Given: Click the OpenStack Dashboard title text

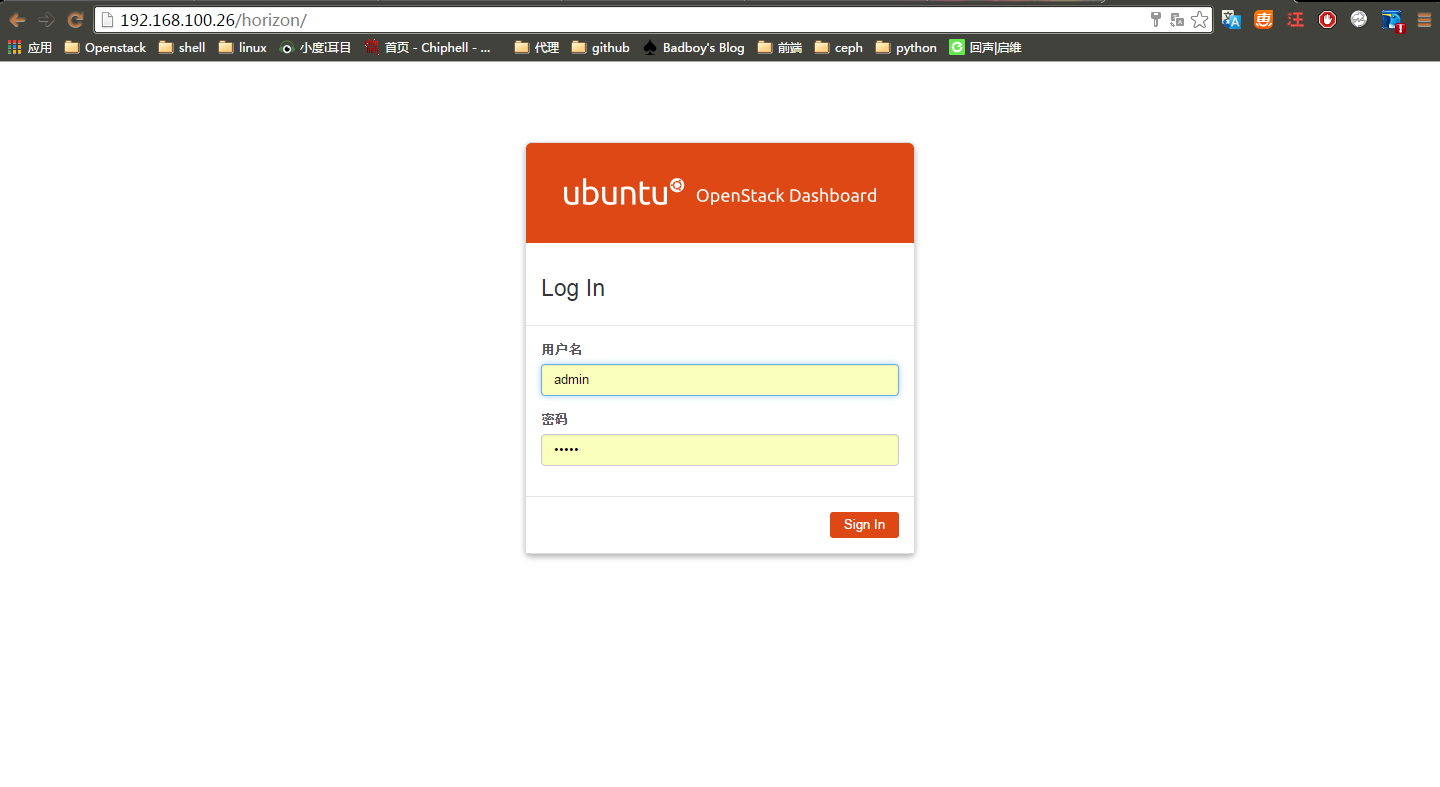Looking at the screenshot, I should tap(786, 196).
